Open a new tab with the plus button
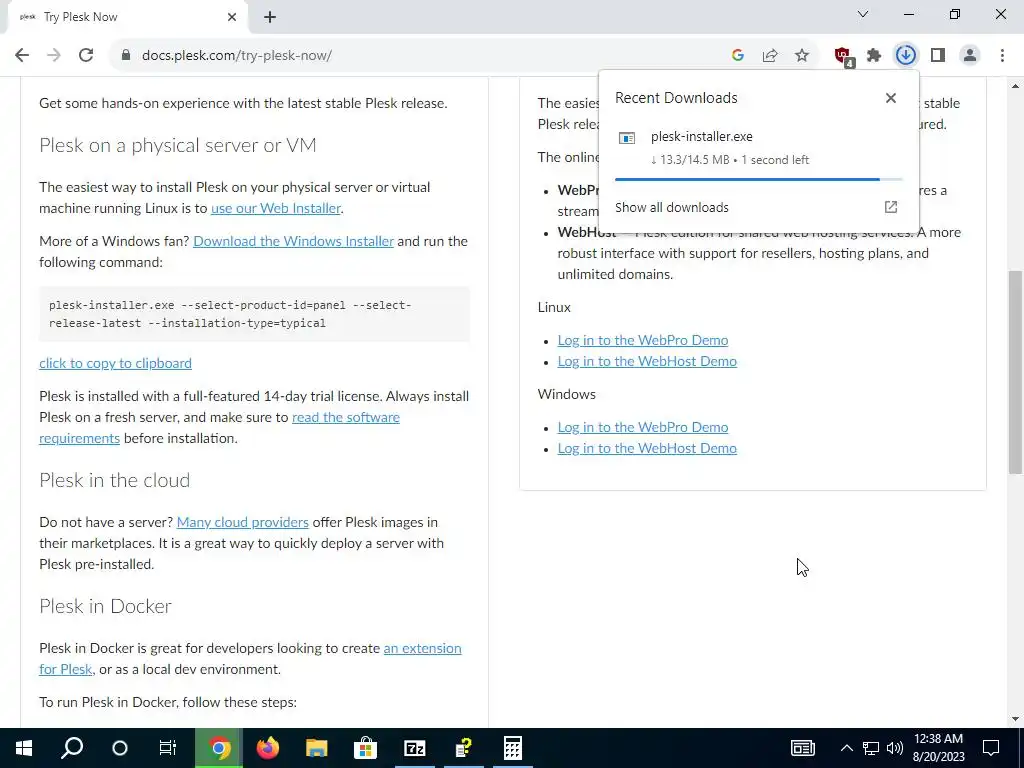Image resolution: width=1024 pixels, height=768 pixels. coord(270,18)
